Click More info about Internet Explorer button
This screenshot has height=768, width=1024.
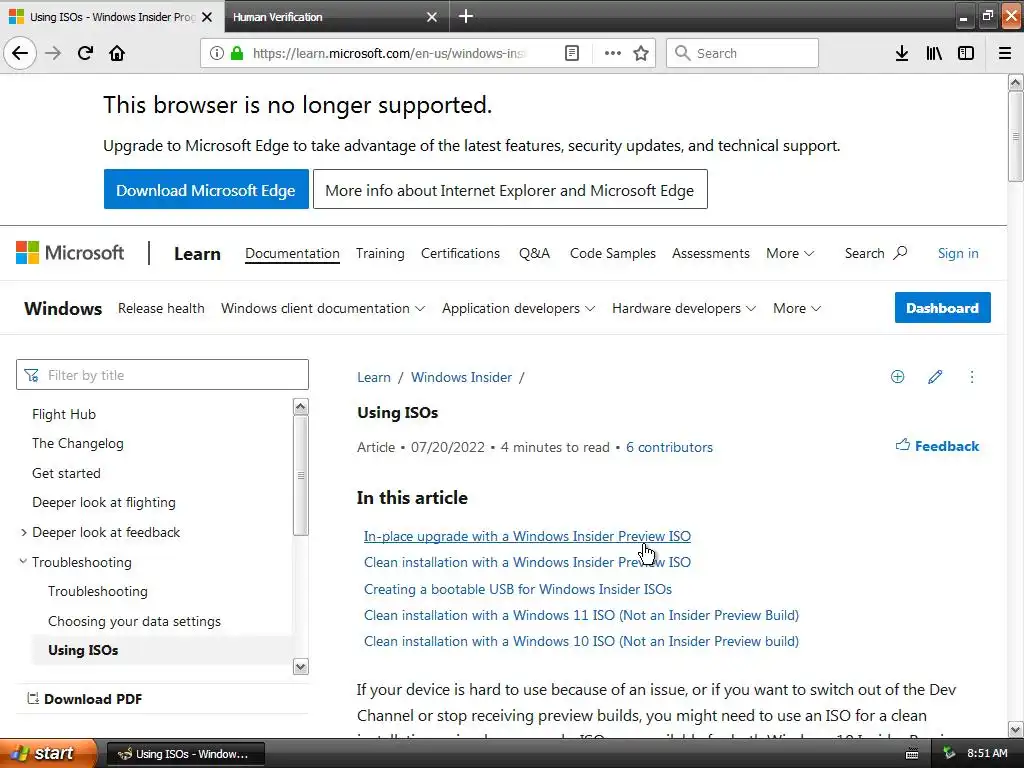click(510, 190)
